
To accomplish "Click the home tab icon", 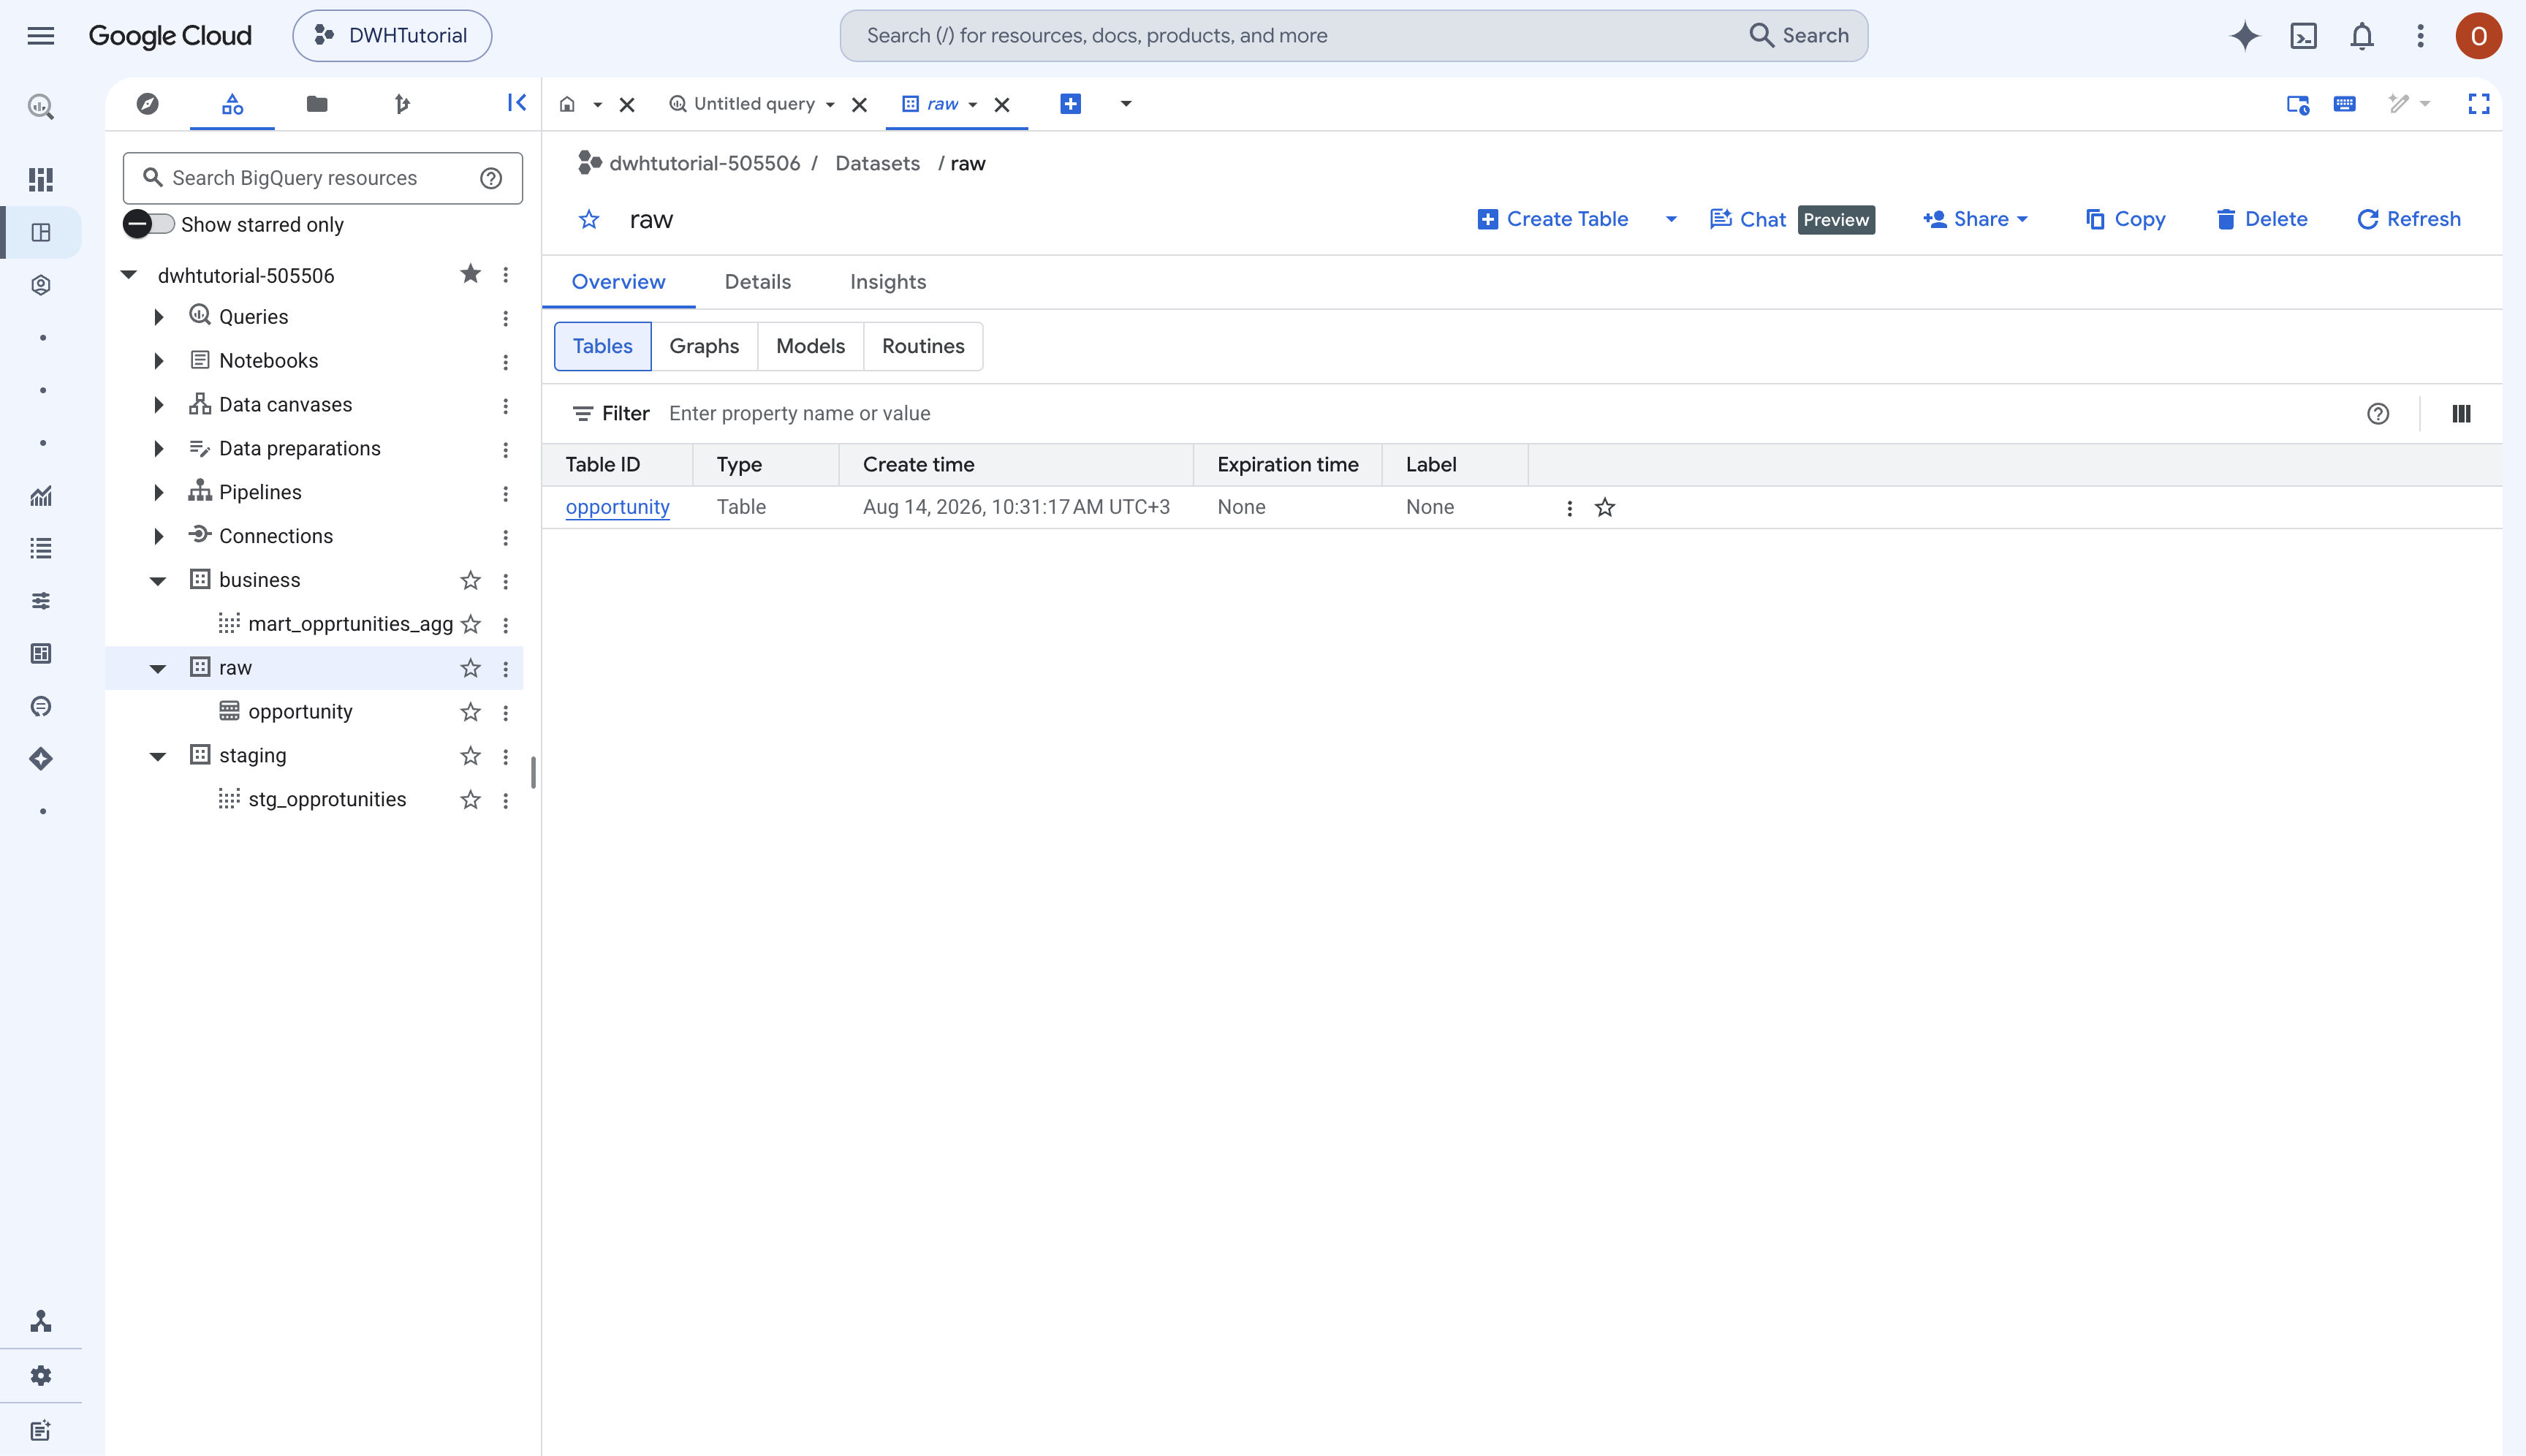I will point(567,104).
